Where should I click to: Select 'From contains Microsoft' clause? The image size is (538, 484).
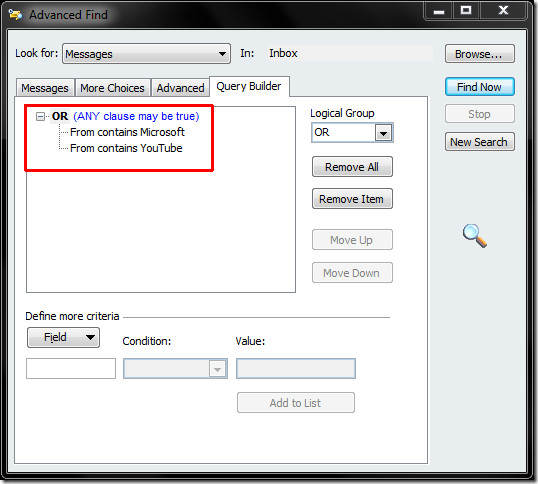[127, 132]
